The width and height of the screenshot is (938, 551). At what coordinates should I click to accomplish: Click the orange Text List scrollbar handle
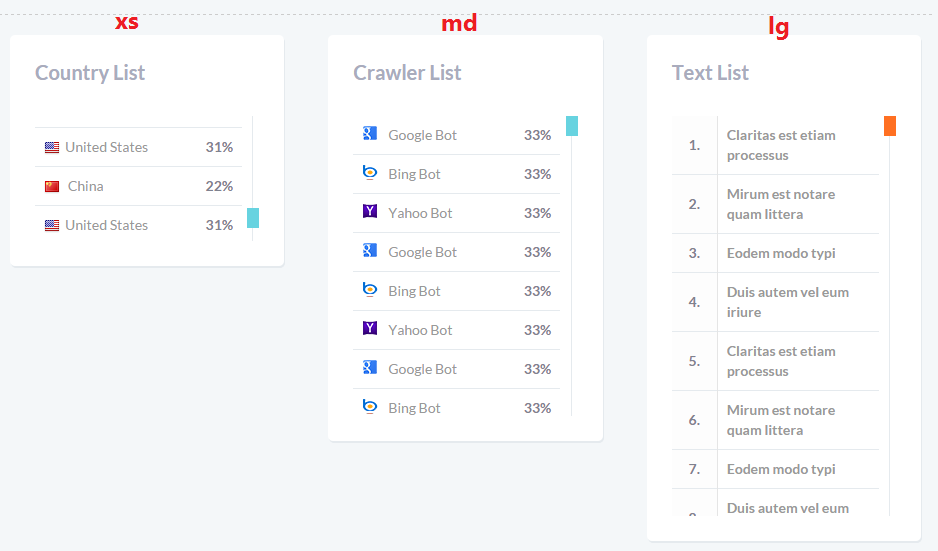pos(890,126)
